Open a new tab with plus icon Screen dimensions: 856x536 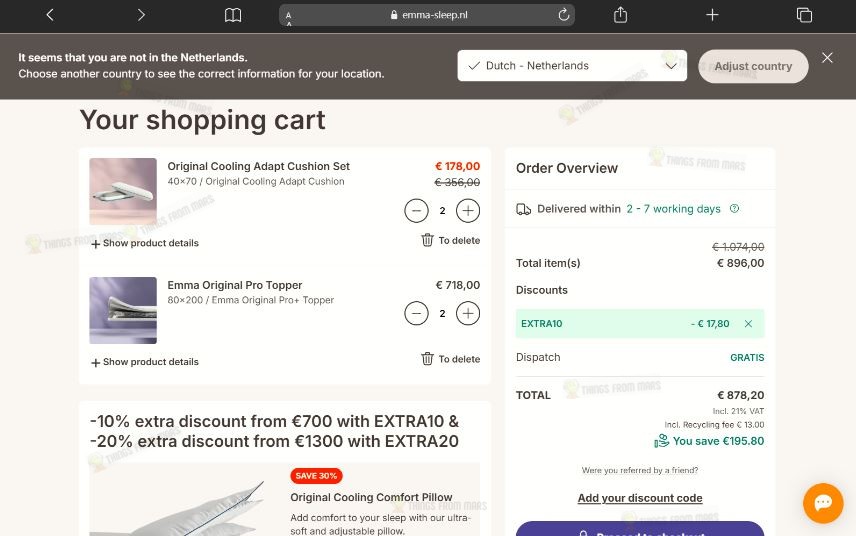[x=712, y=15]
